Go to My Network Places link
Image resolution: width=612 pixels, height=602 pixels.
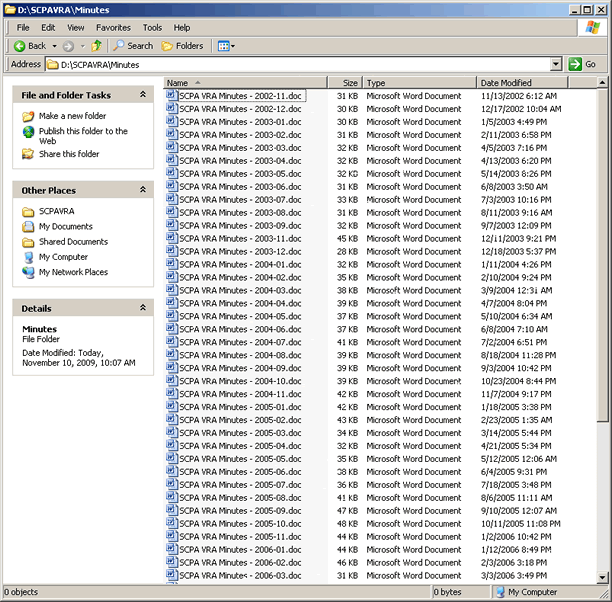pyautogui.click(x=73, y=272)
